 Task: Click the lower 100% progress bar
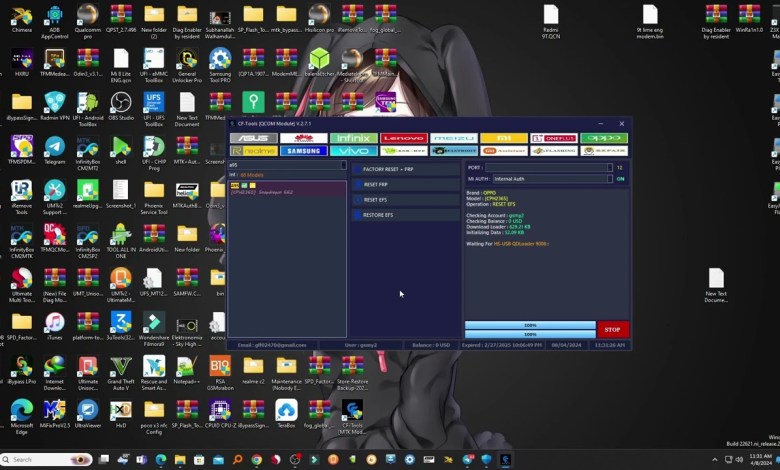pyautogui.click(x=530, y=334)
